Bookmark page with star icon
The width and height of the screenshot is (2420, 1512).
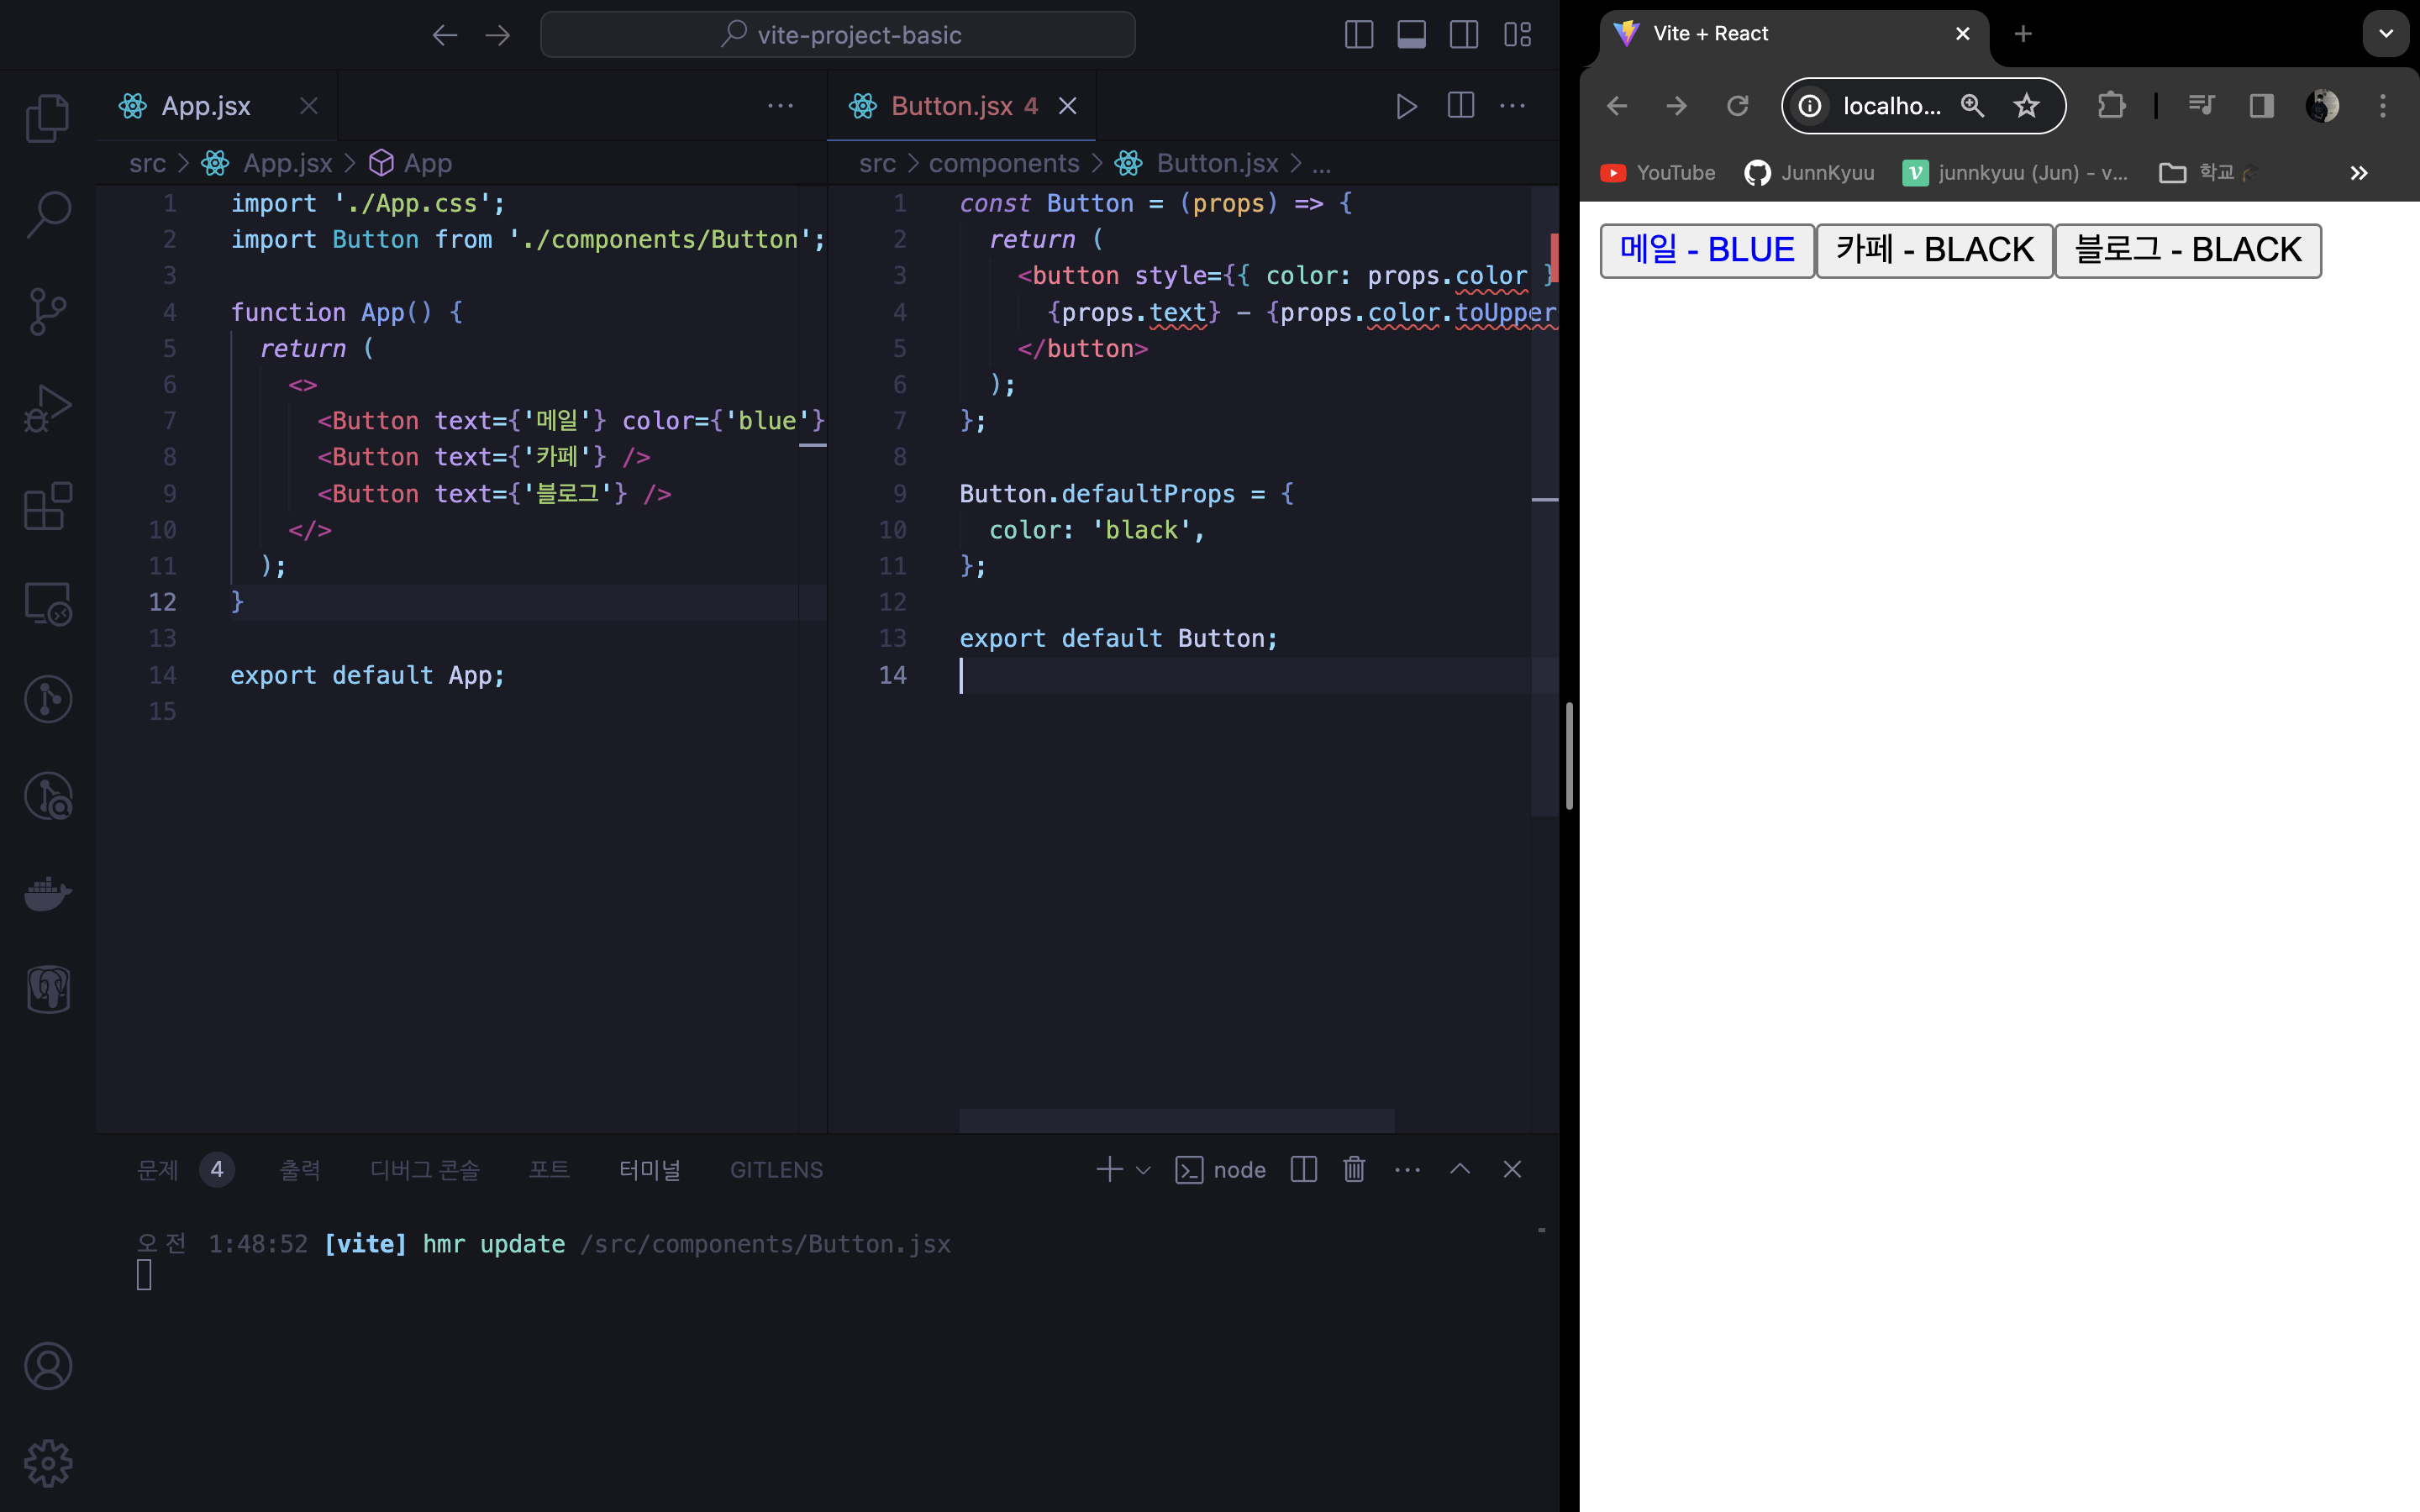click(x=2026, y=106)
